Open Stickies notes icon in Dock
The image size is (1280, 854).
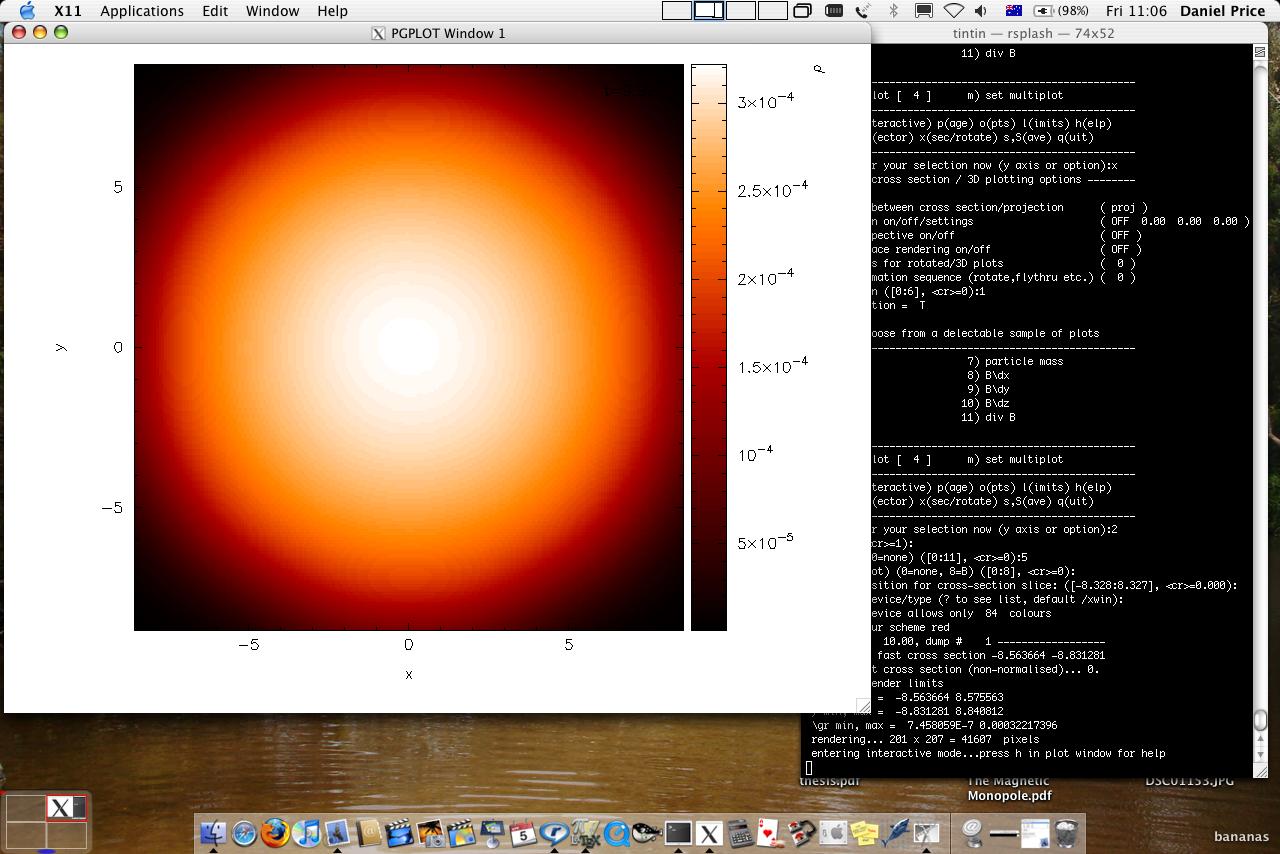click(x=864, y=833)
